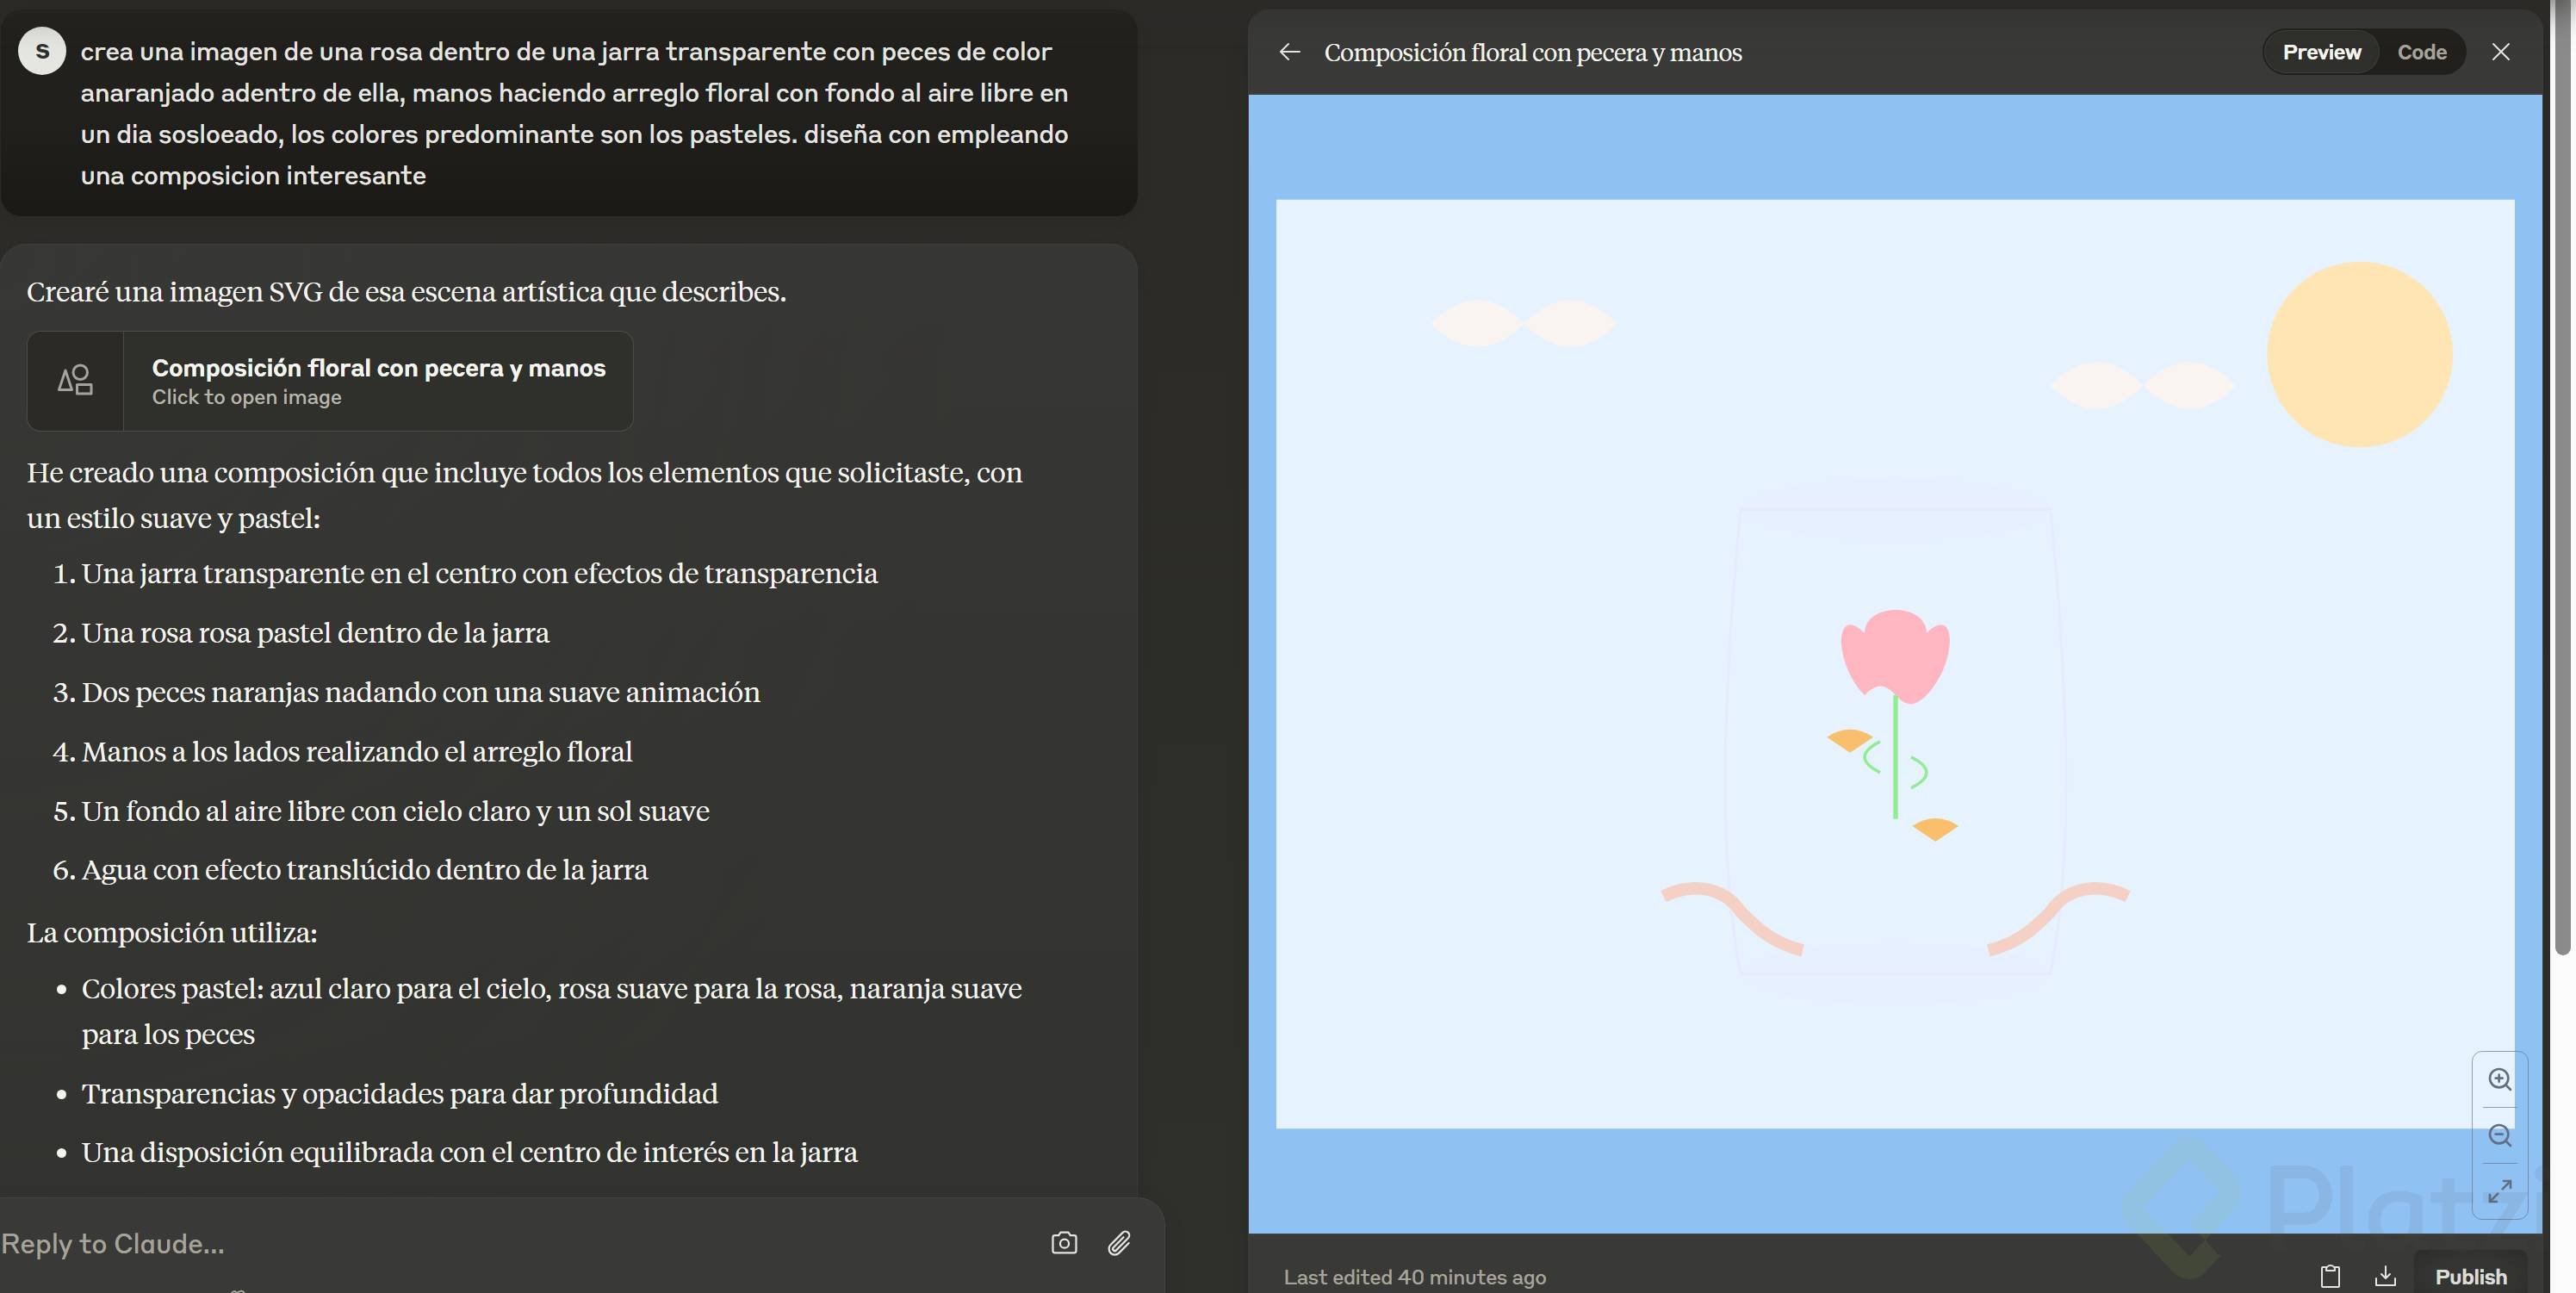
Task: Attach a file with paperclip icon
Action: 1119,1243
